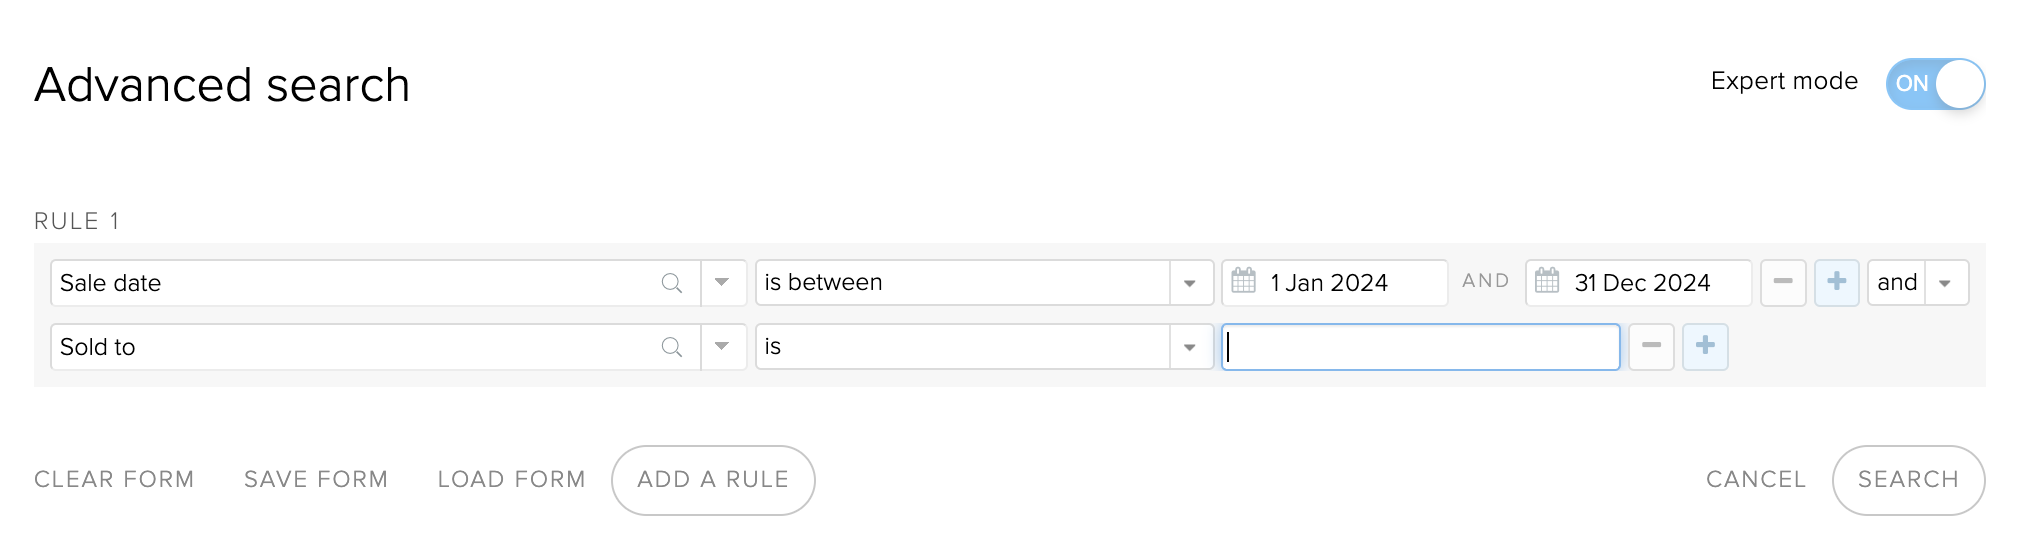
Task: Remove the Sale date condition with minus
Action: click(1783, 282)
